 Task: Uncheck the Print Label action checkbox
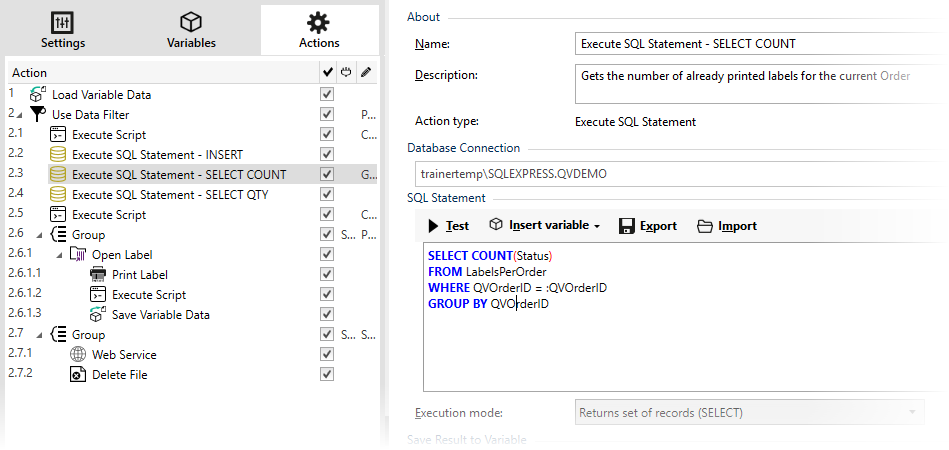click(326, 275)
